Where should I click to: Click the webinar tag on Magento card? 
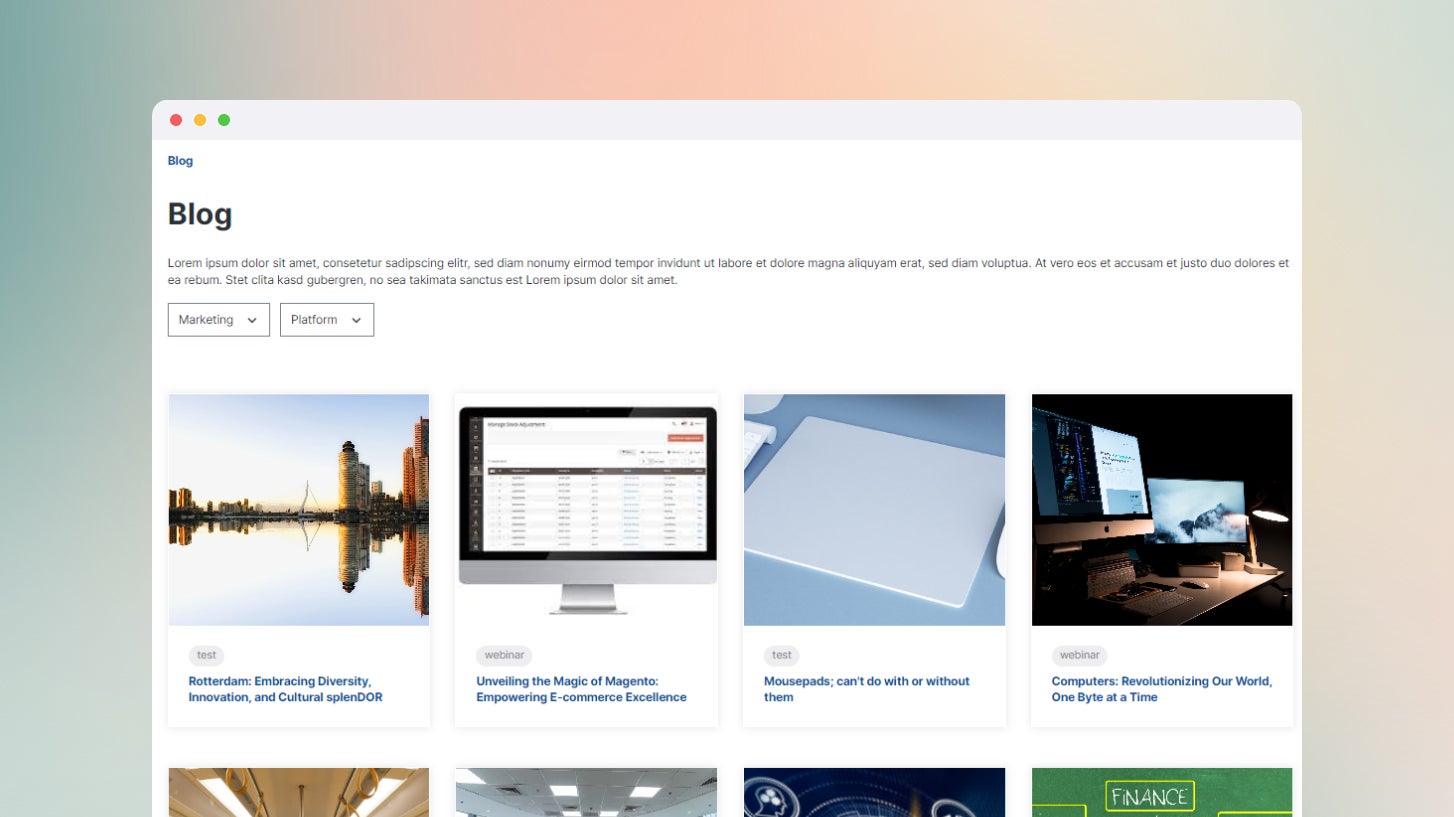(x=504, y=655)
